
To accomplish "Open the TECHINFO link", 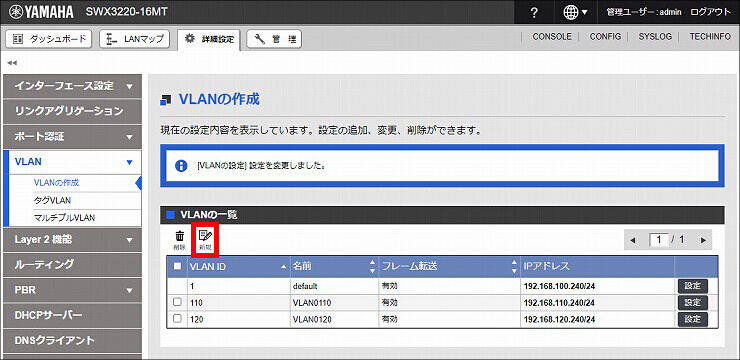I will [x=710, y=36].
